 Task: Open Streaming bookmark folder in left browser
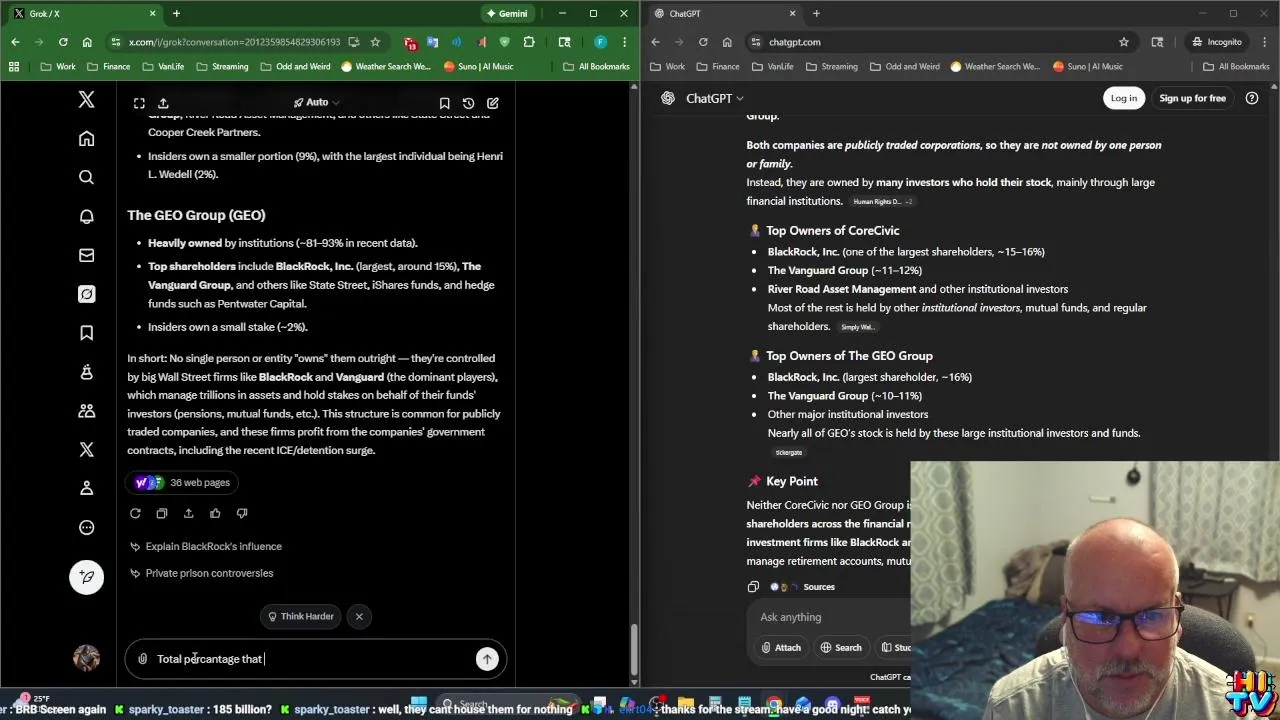[221, 66]
